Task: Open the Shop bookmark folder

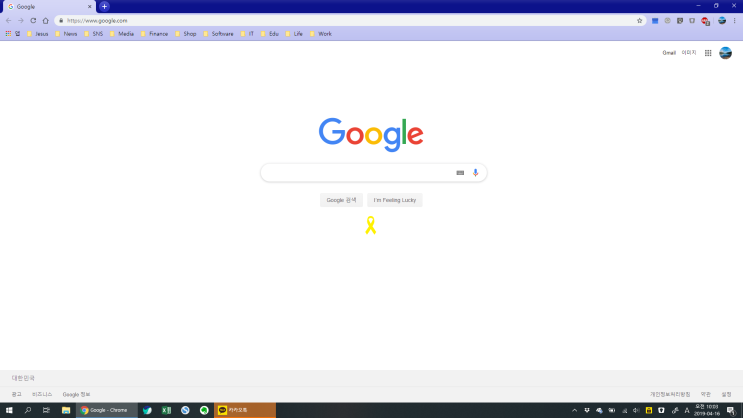Action: (186, 34)
